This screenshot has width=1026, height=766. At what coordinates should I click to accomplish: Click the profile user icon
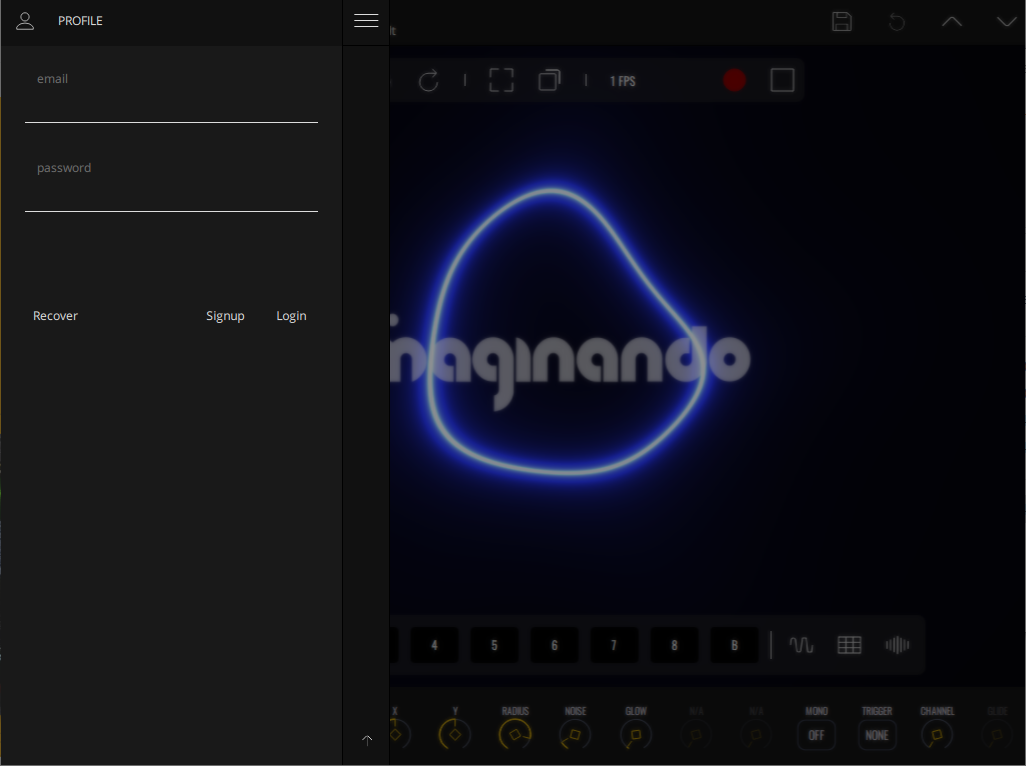click(x=25, y=21)
